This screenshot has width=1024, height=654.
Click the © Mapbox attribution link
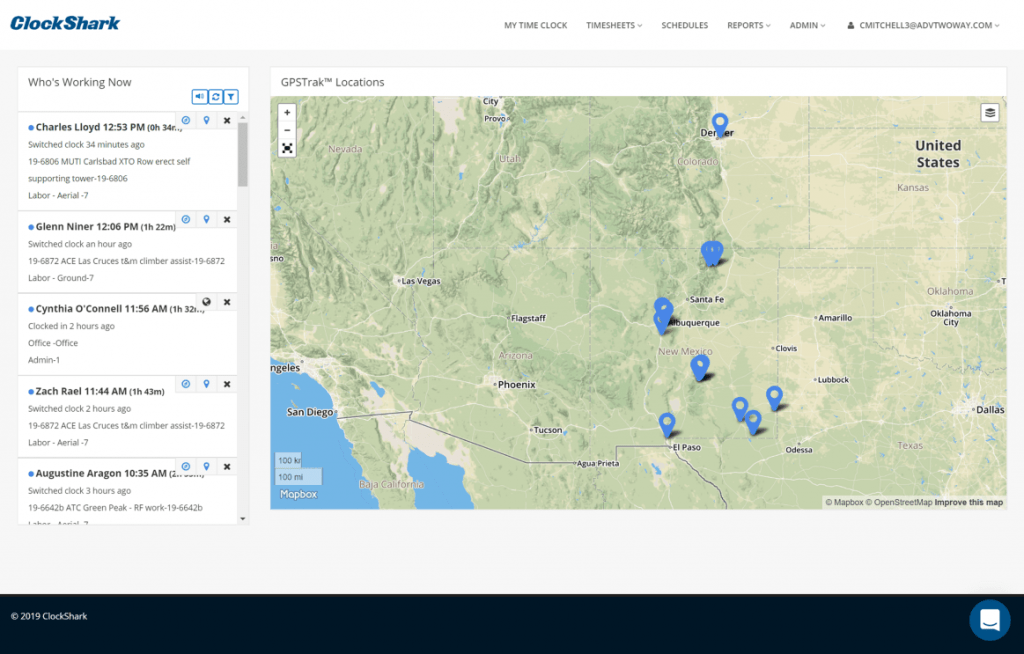click(x=844, y=502)
